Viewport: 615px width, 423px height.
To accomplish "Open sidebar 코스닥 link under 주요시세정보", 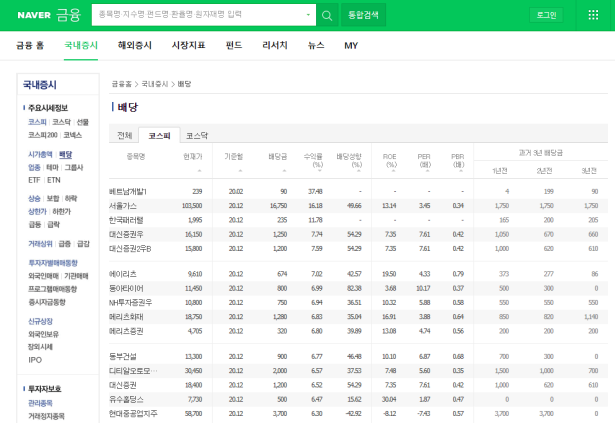I will pyautogui.click(x=62, y=122).
